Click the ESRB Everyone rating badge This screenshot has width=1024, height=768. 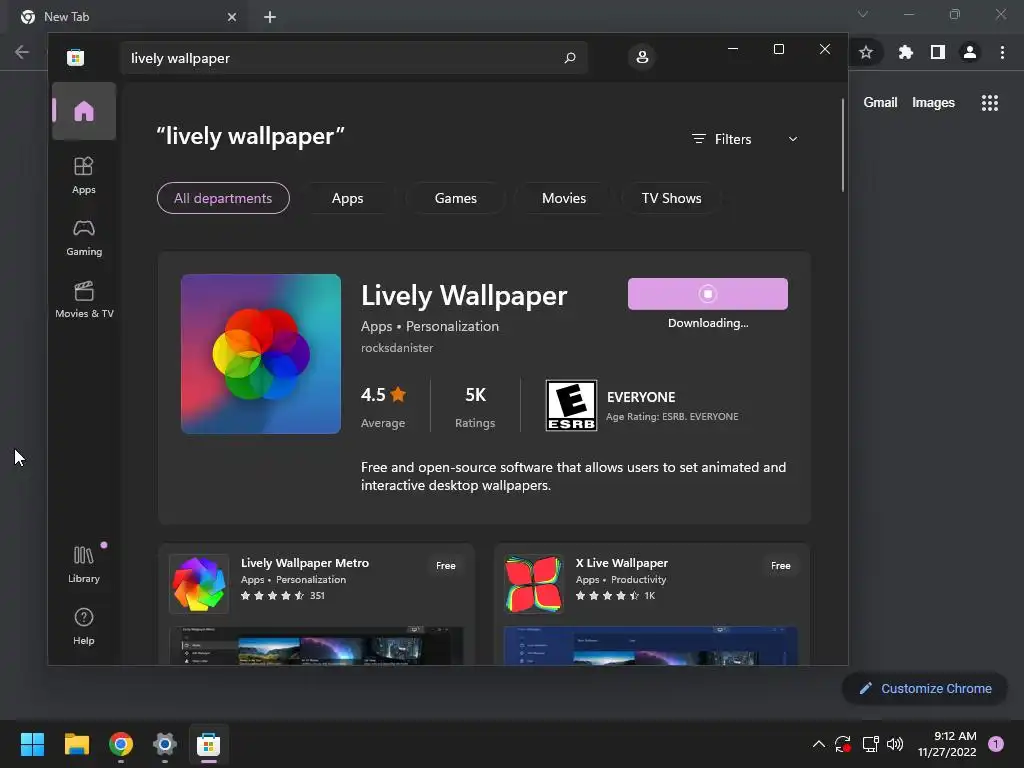(571, 406)
